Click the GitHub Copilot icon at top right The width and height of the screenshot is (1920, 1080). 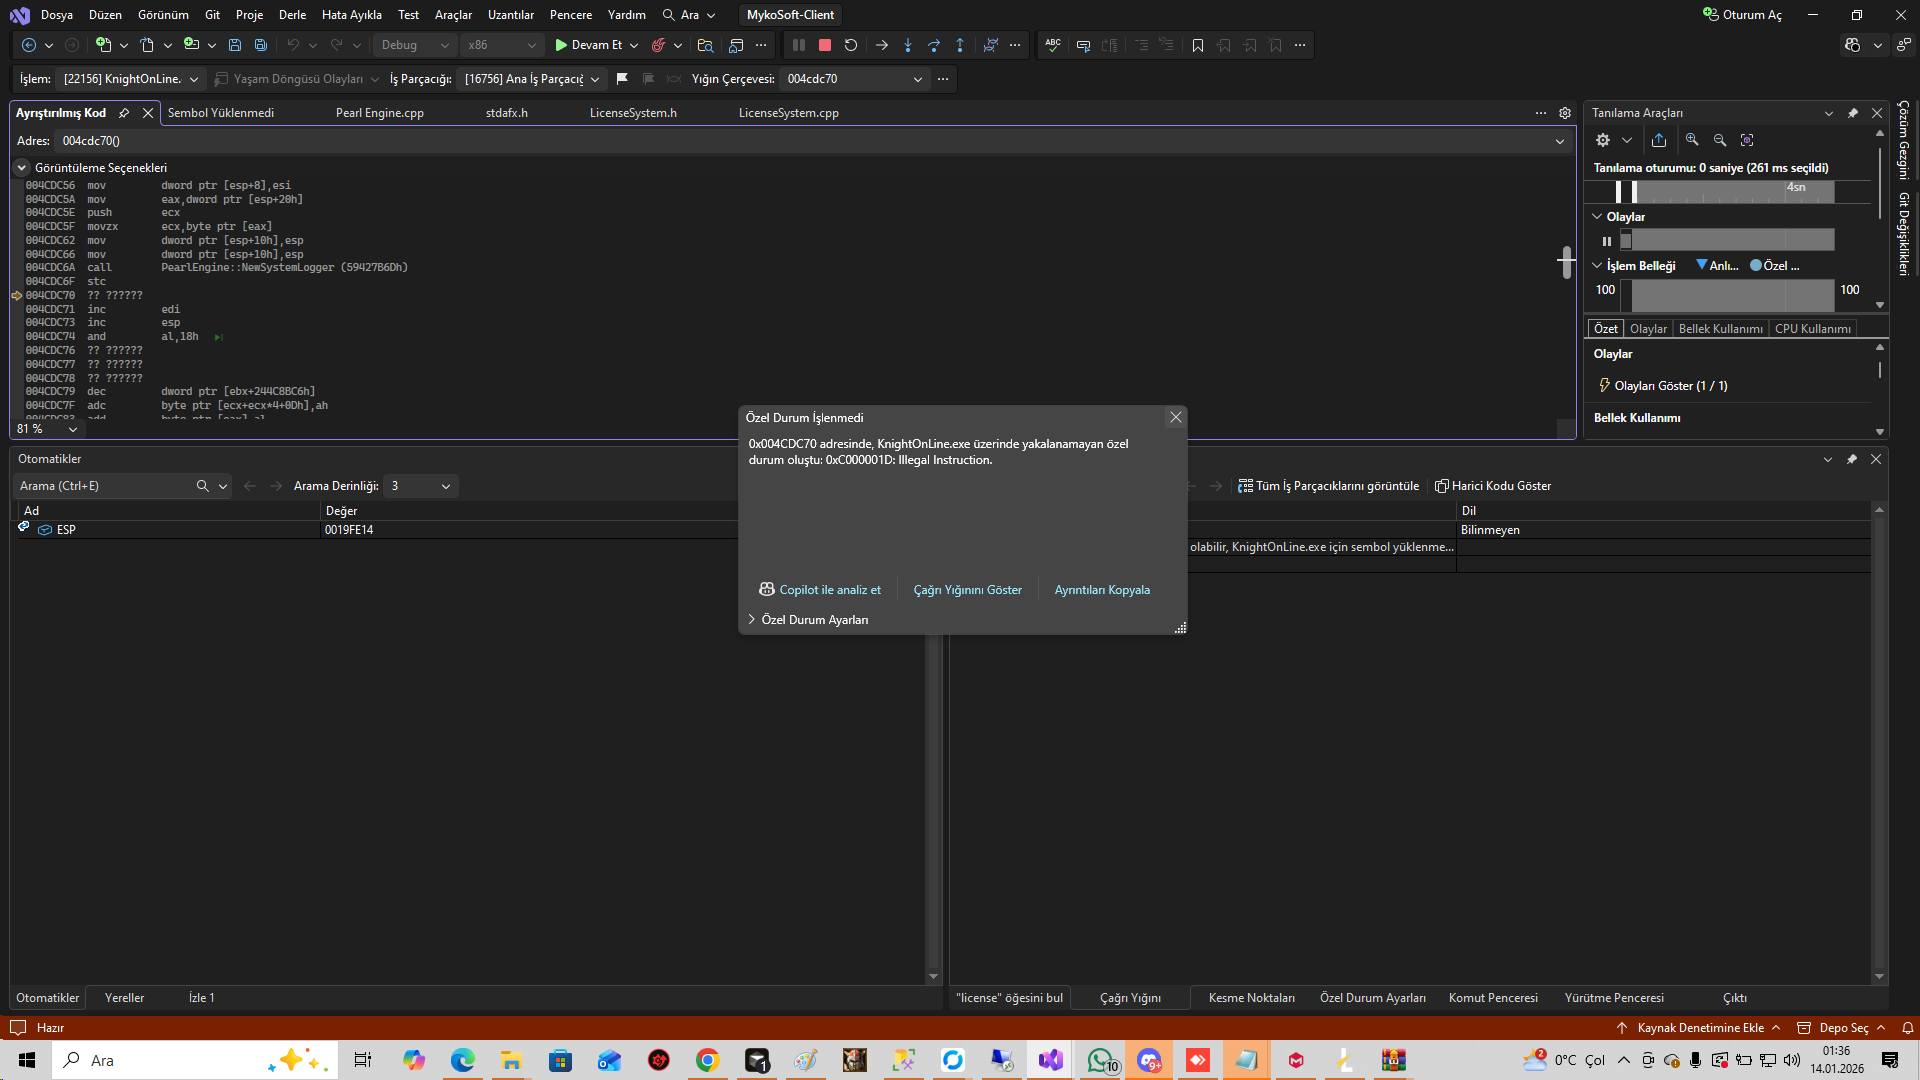point(1853,45)
